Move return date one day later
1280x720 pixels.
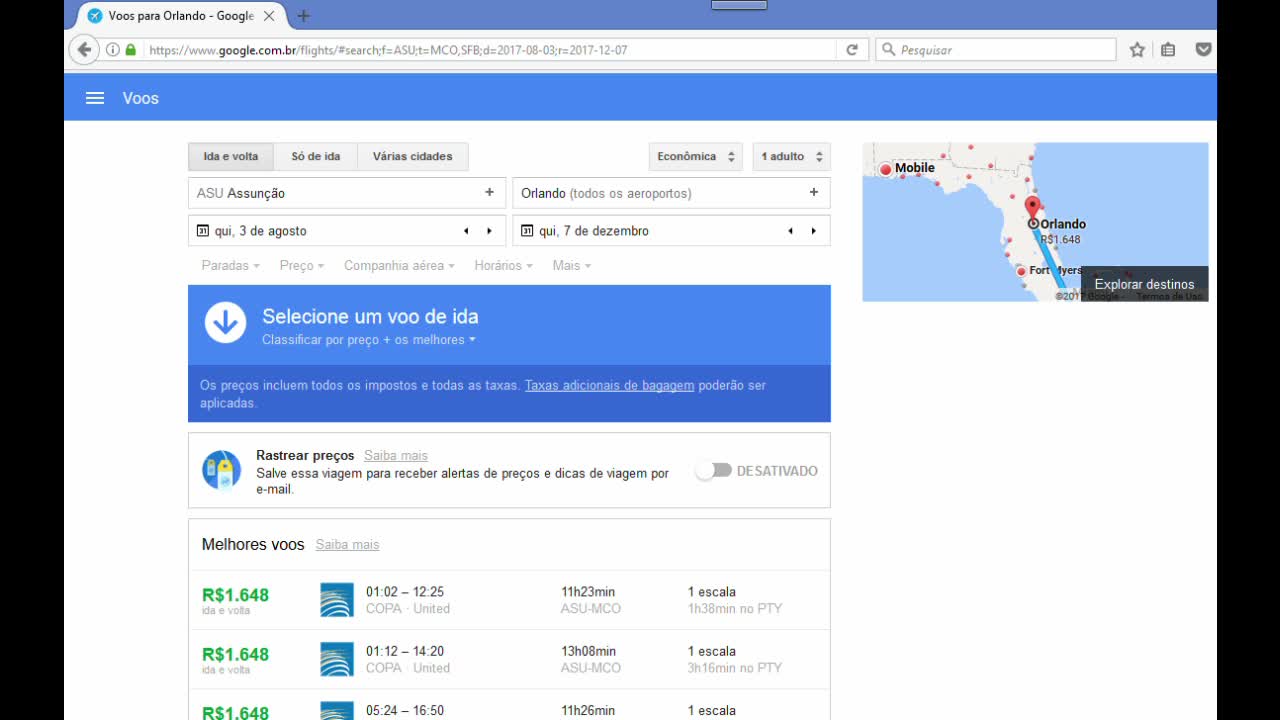coord(813,231)
